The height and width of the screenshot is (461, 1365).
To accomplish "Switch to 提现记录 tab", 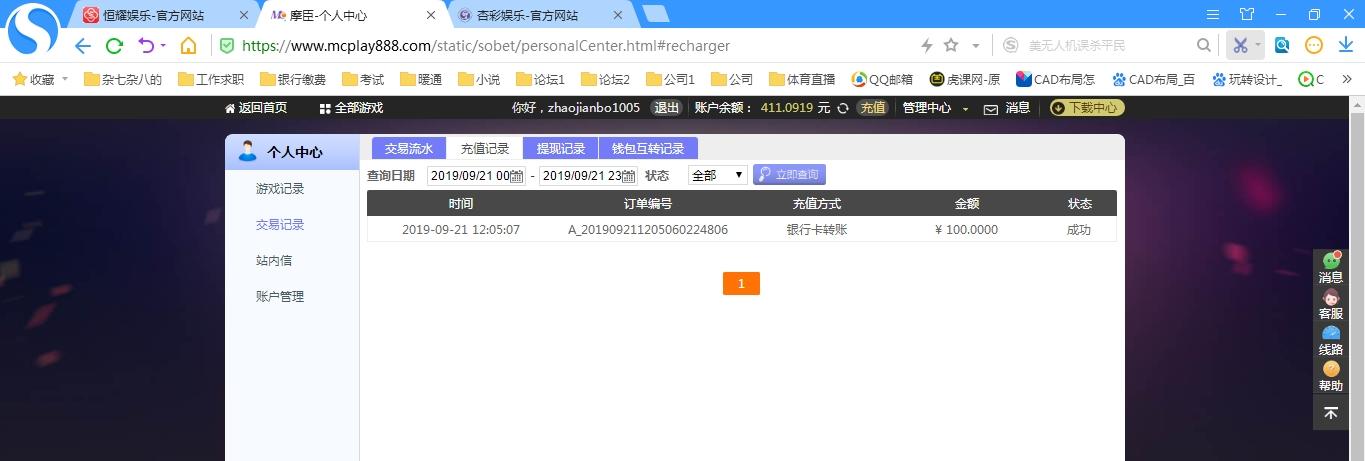I will tap(560, 148).
